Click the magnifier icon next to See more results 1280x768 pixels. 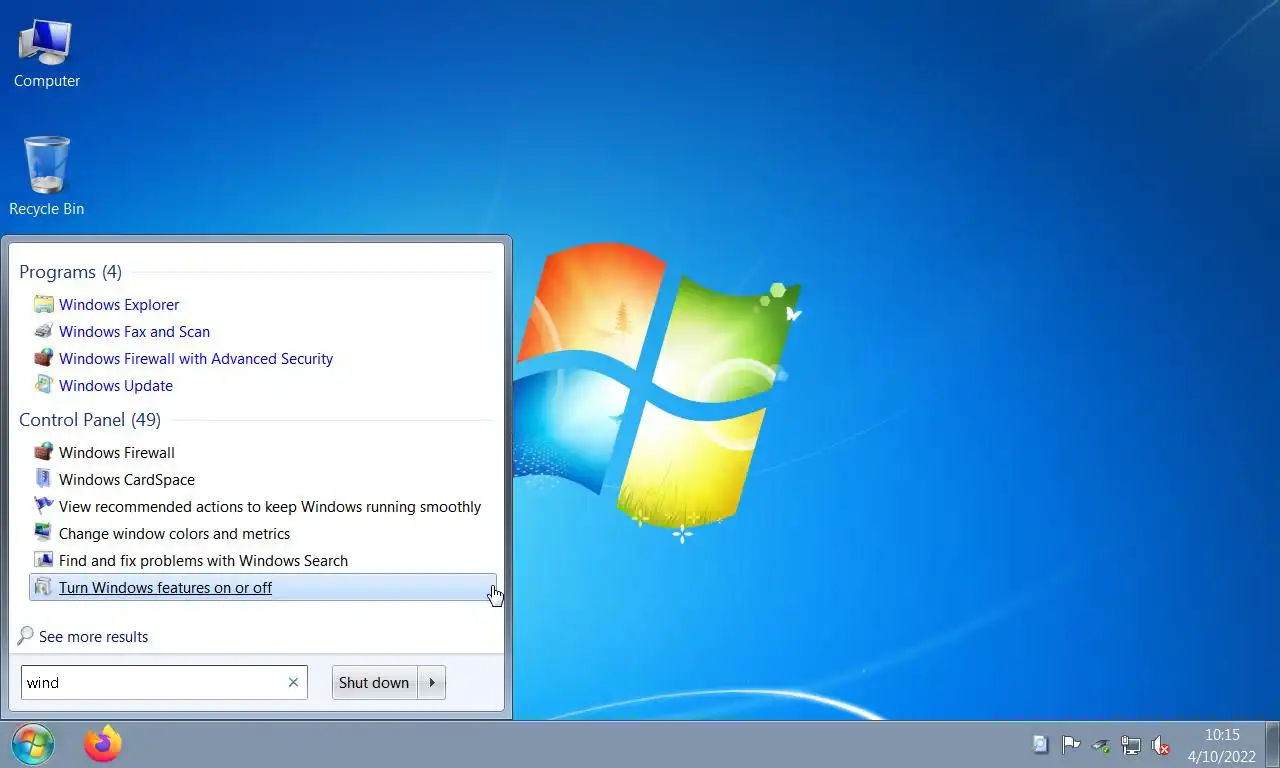pyautogui.click(x=26, y=636)
